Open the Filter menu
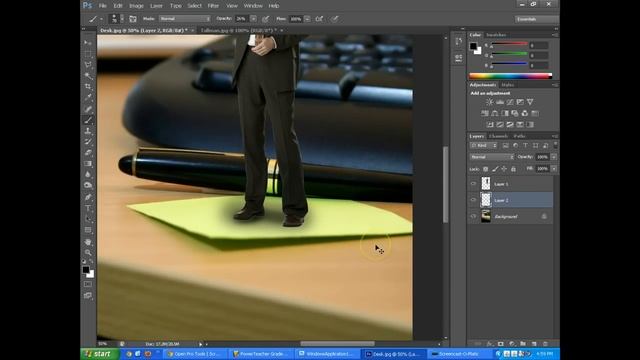Viewport: 640px width, 360px height. [x=213, y=6]
